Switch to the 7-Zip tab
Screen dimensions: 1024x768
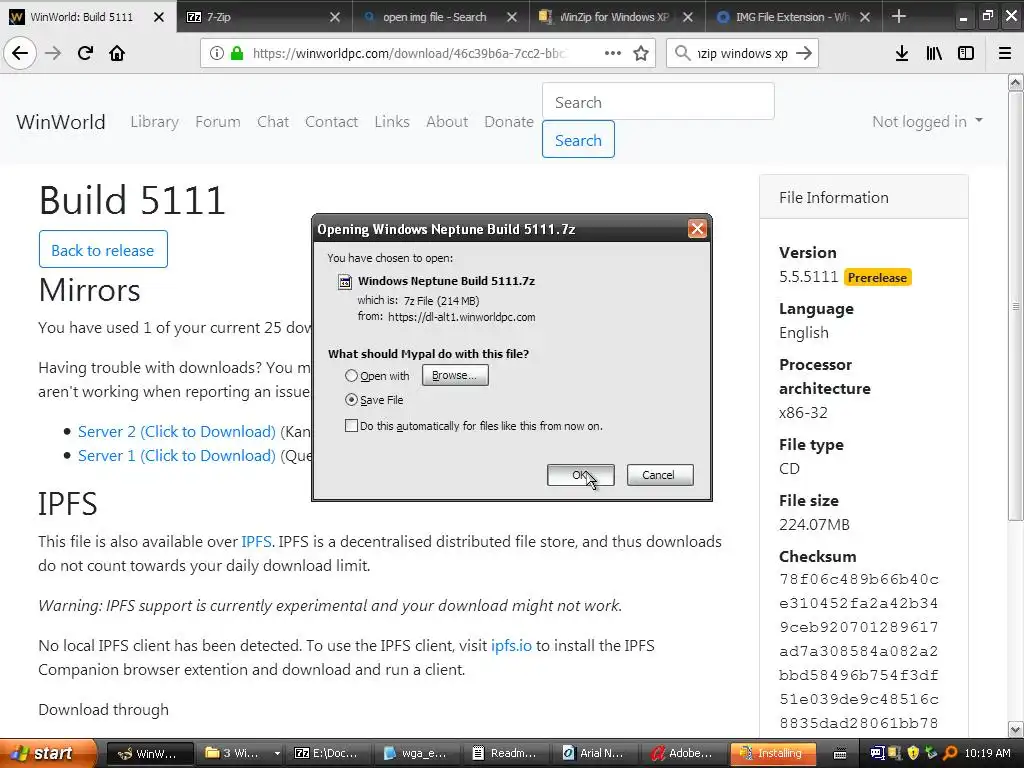pos(264,17)
